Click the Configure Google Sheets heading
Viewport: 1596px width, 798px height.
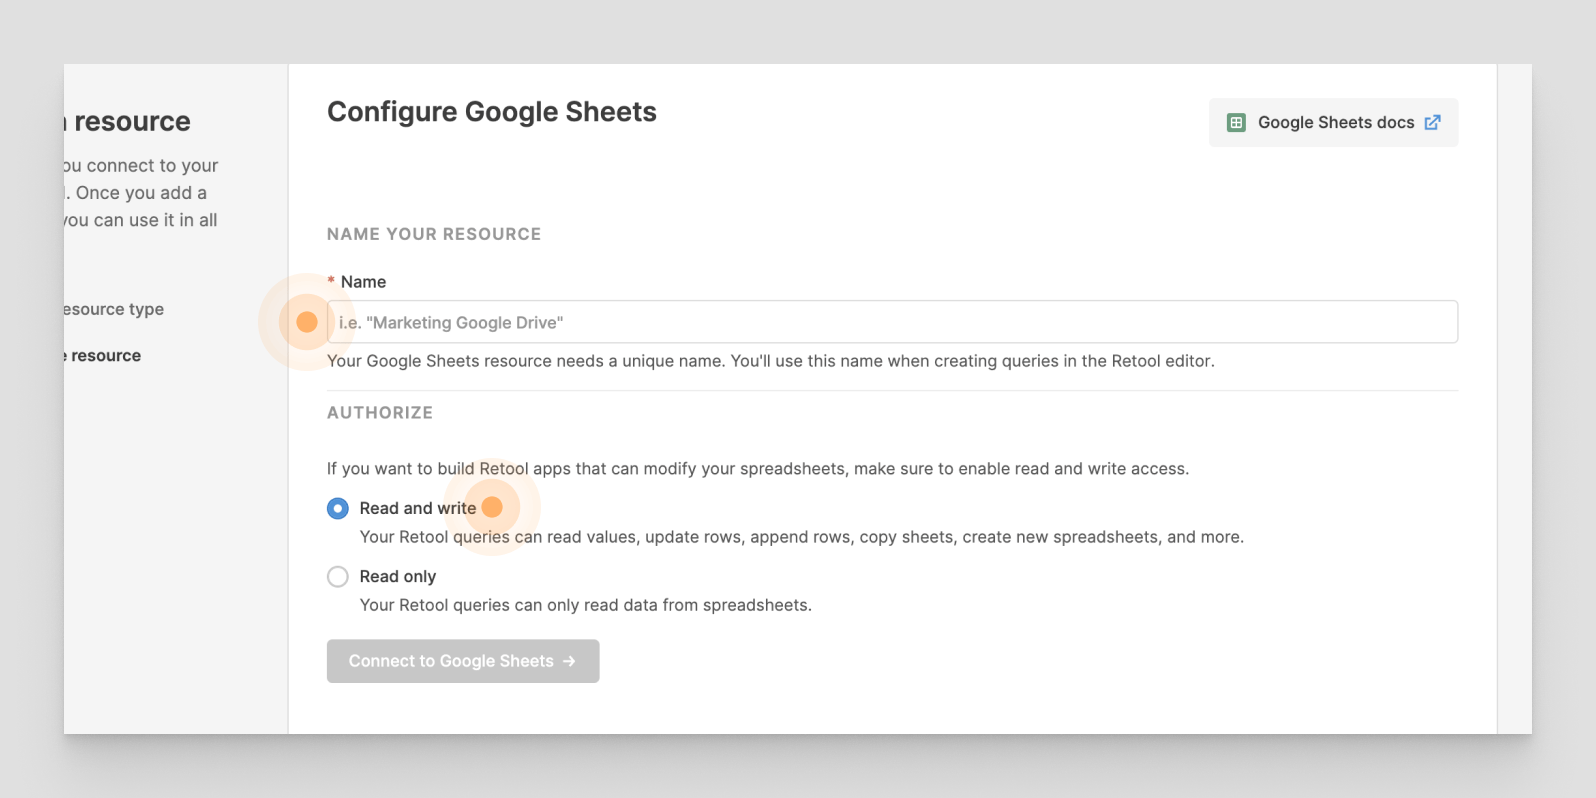pyautogui.click(x=491, y=112)
